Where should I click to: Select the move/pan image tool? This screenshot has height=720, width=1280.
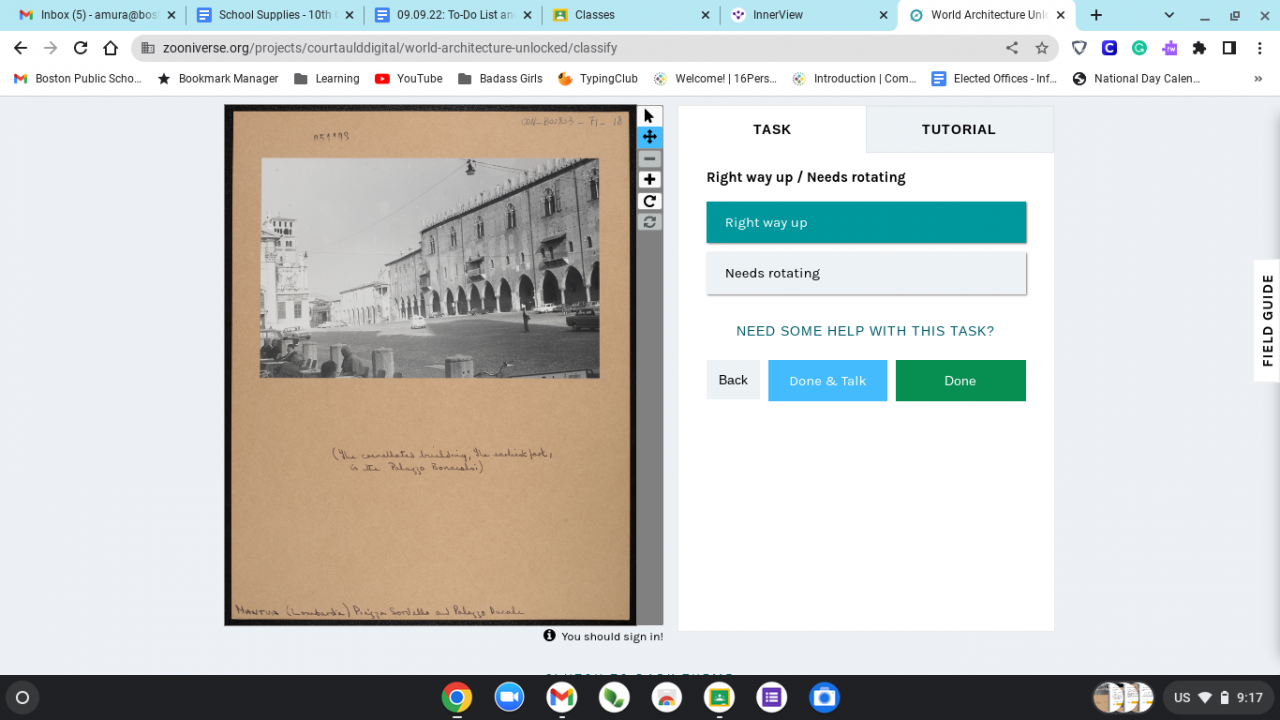650,137
